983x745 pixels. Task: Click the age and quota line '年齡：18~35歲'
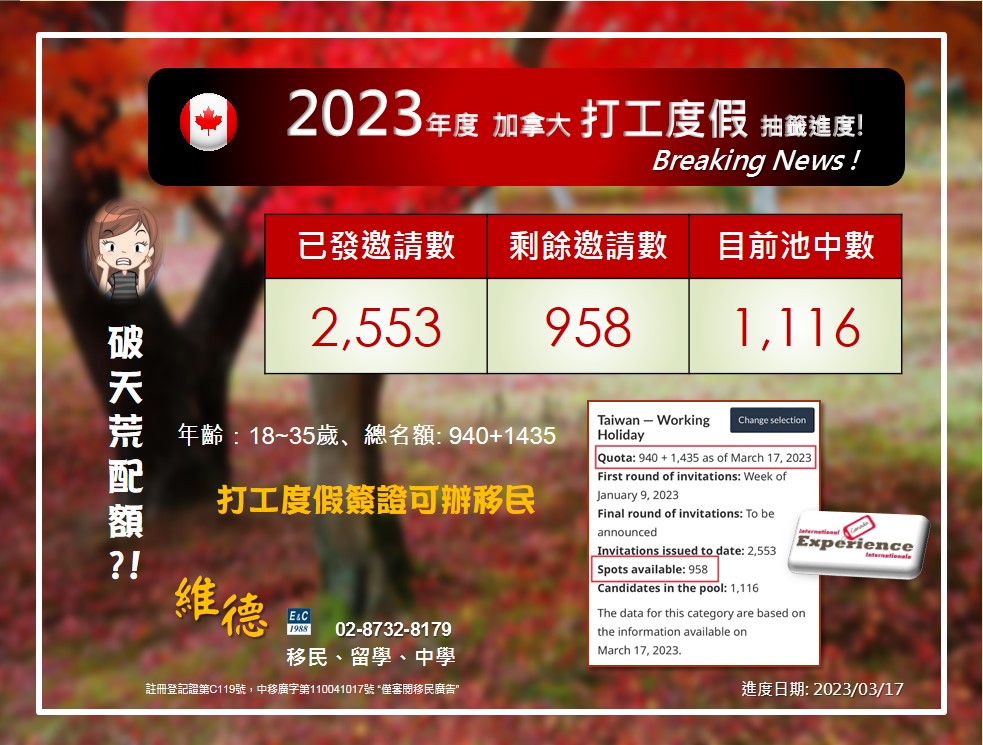(x=367, y=435)
